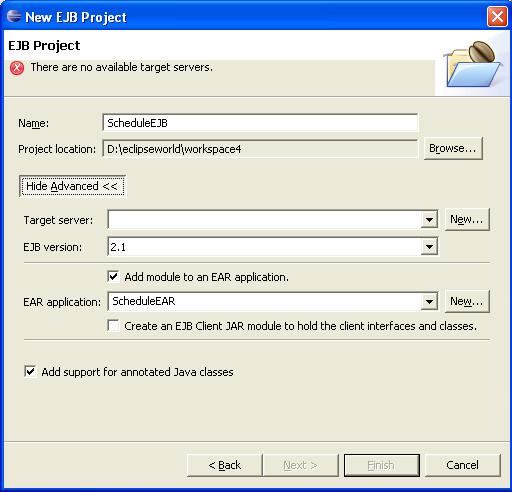
Task: Click the Eclipse icon in title bar
Action: [x=14, y=16]
